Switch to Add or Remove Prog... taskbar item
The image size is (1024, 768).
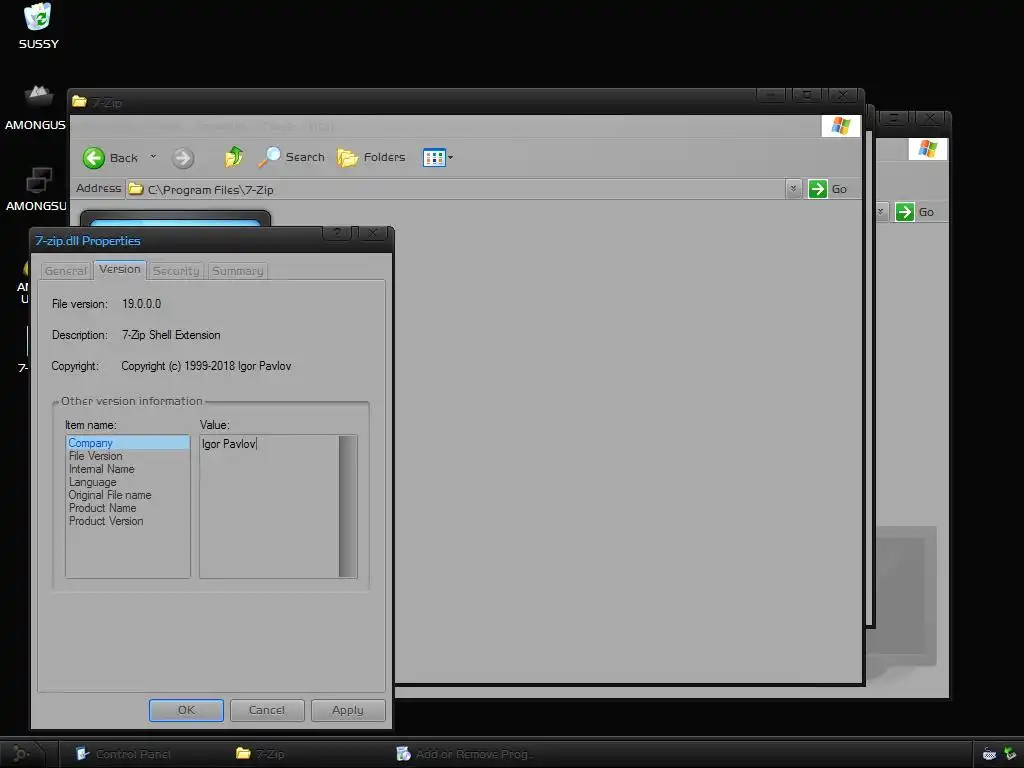[465, 754]
